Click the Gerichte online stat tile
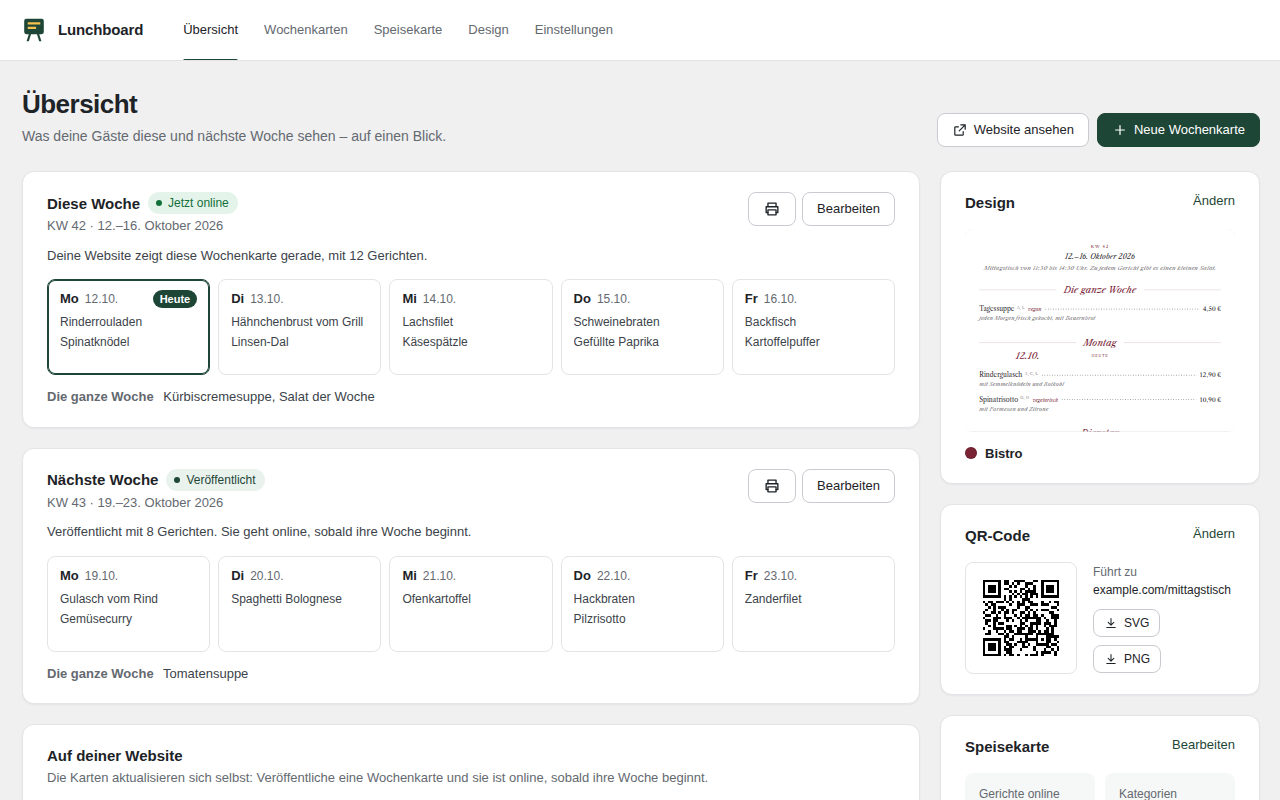 pos(1030,787)
